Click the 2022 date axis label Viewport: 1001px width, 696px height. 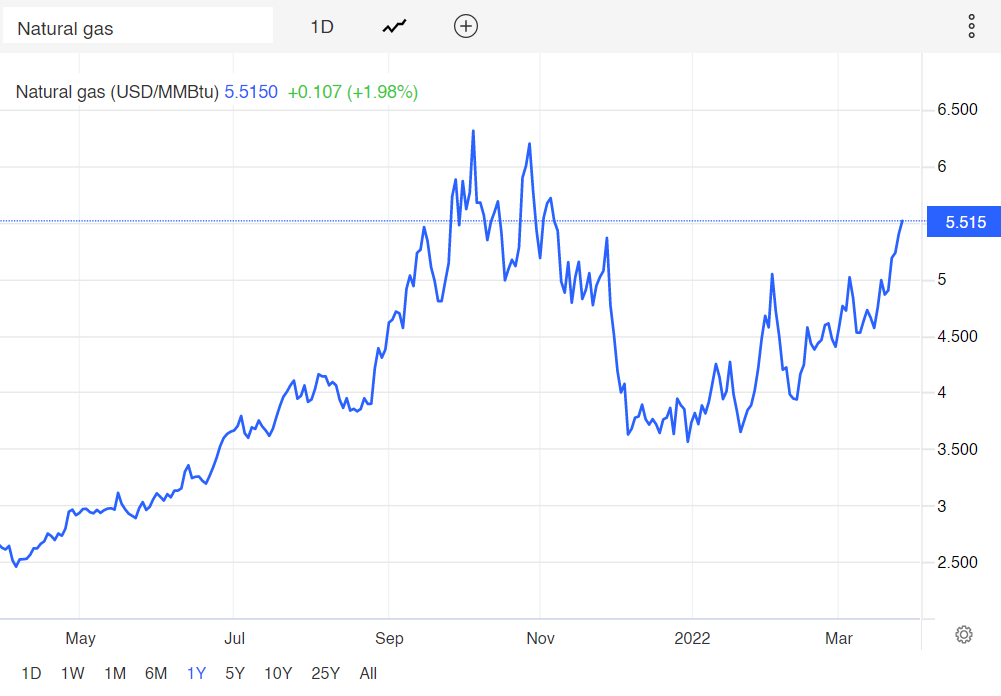692,638
